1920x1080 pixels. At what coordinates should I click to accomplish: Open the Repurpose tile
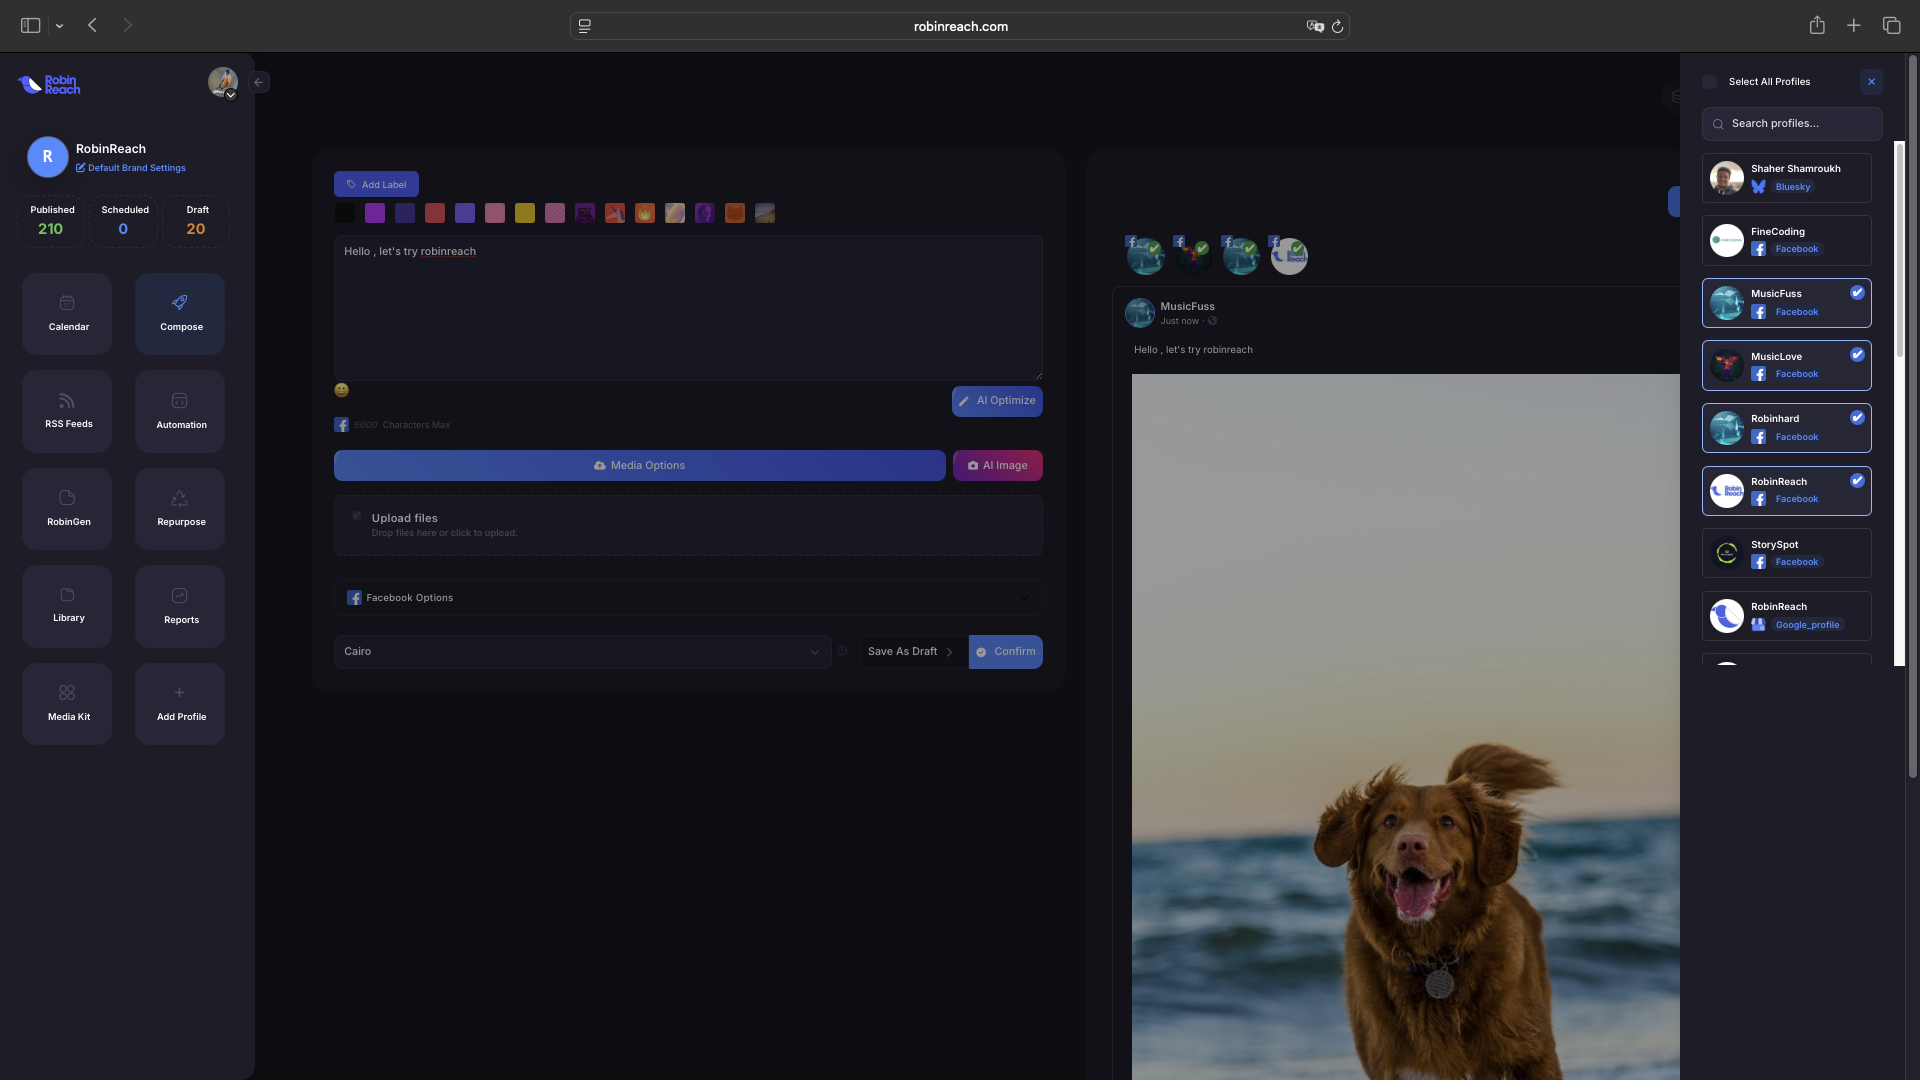pyautogui.click(x=180, y=508)
